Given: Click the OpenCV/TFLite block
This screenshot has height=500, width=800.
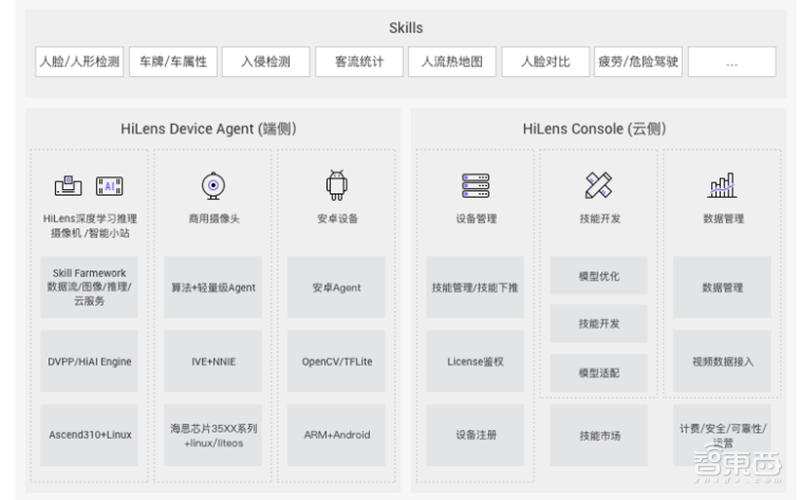Looking at the screenshot, I should point(336,361).
